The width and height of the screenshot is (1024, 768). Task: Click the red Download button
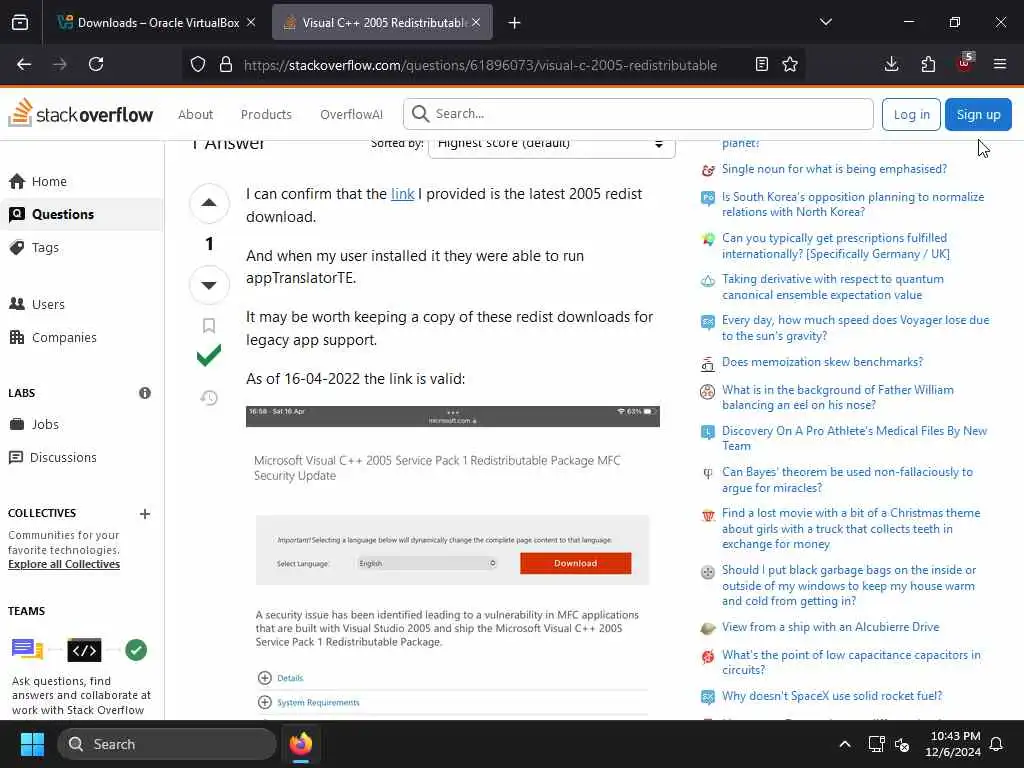(x=575, y=563)
